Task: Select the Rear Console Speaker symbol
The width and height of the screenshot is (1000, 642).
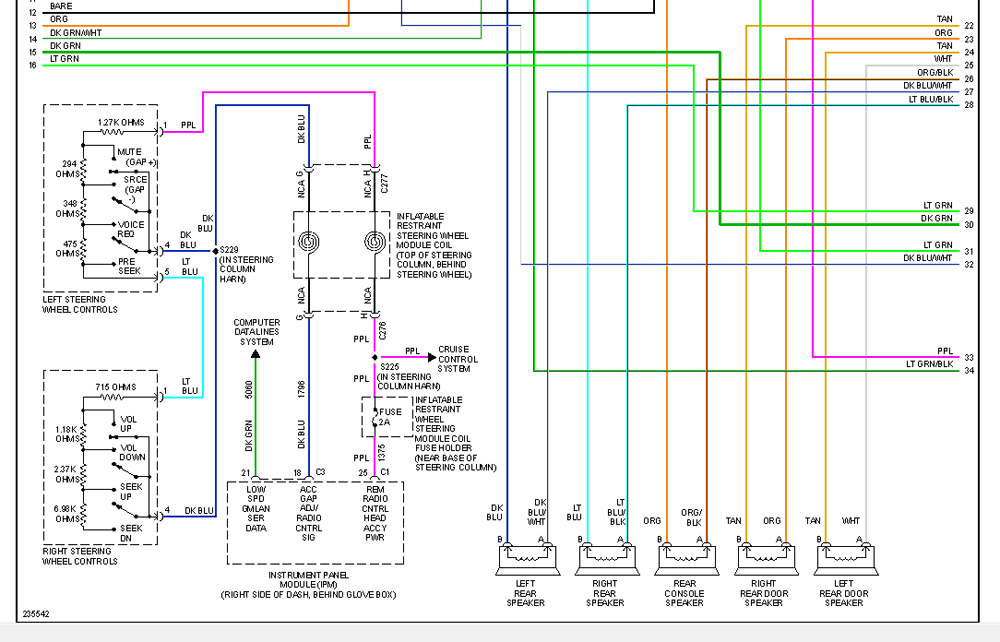Action: (687, 558)
